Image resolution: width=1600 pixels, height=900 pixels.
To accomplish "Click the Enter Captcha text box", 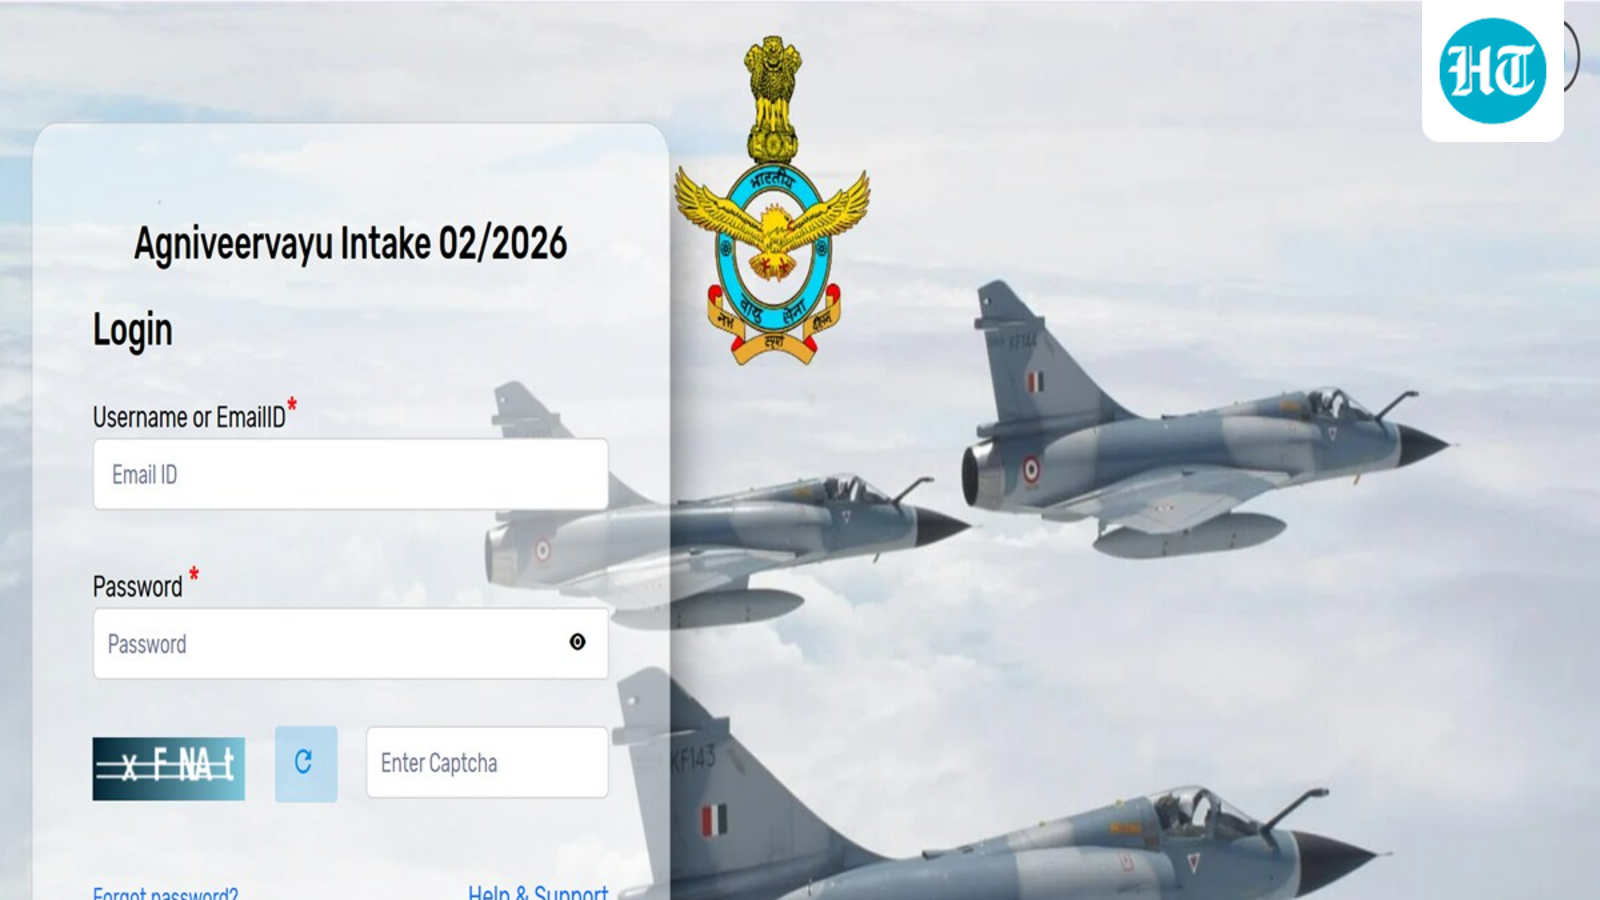I will 487,762.
